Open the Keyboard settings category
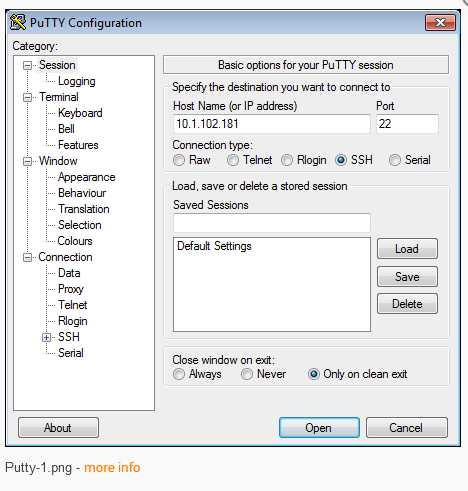The width and height of the screenshot is (468, 491). (80, 113)
